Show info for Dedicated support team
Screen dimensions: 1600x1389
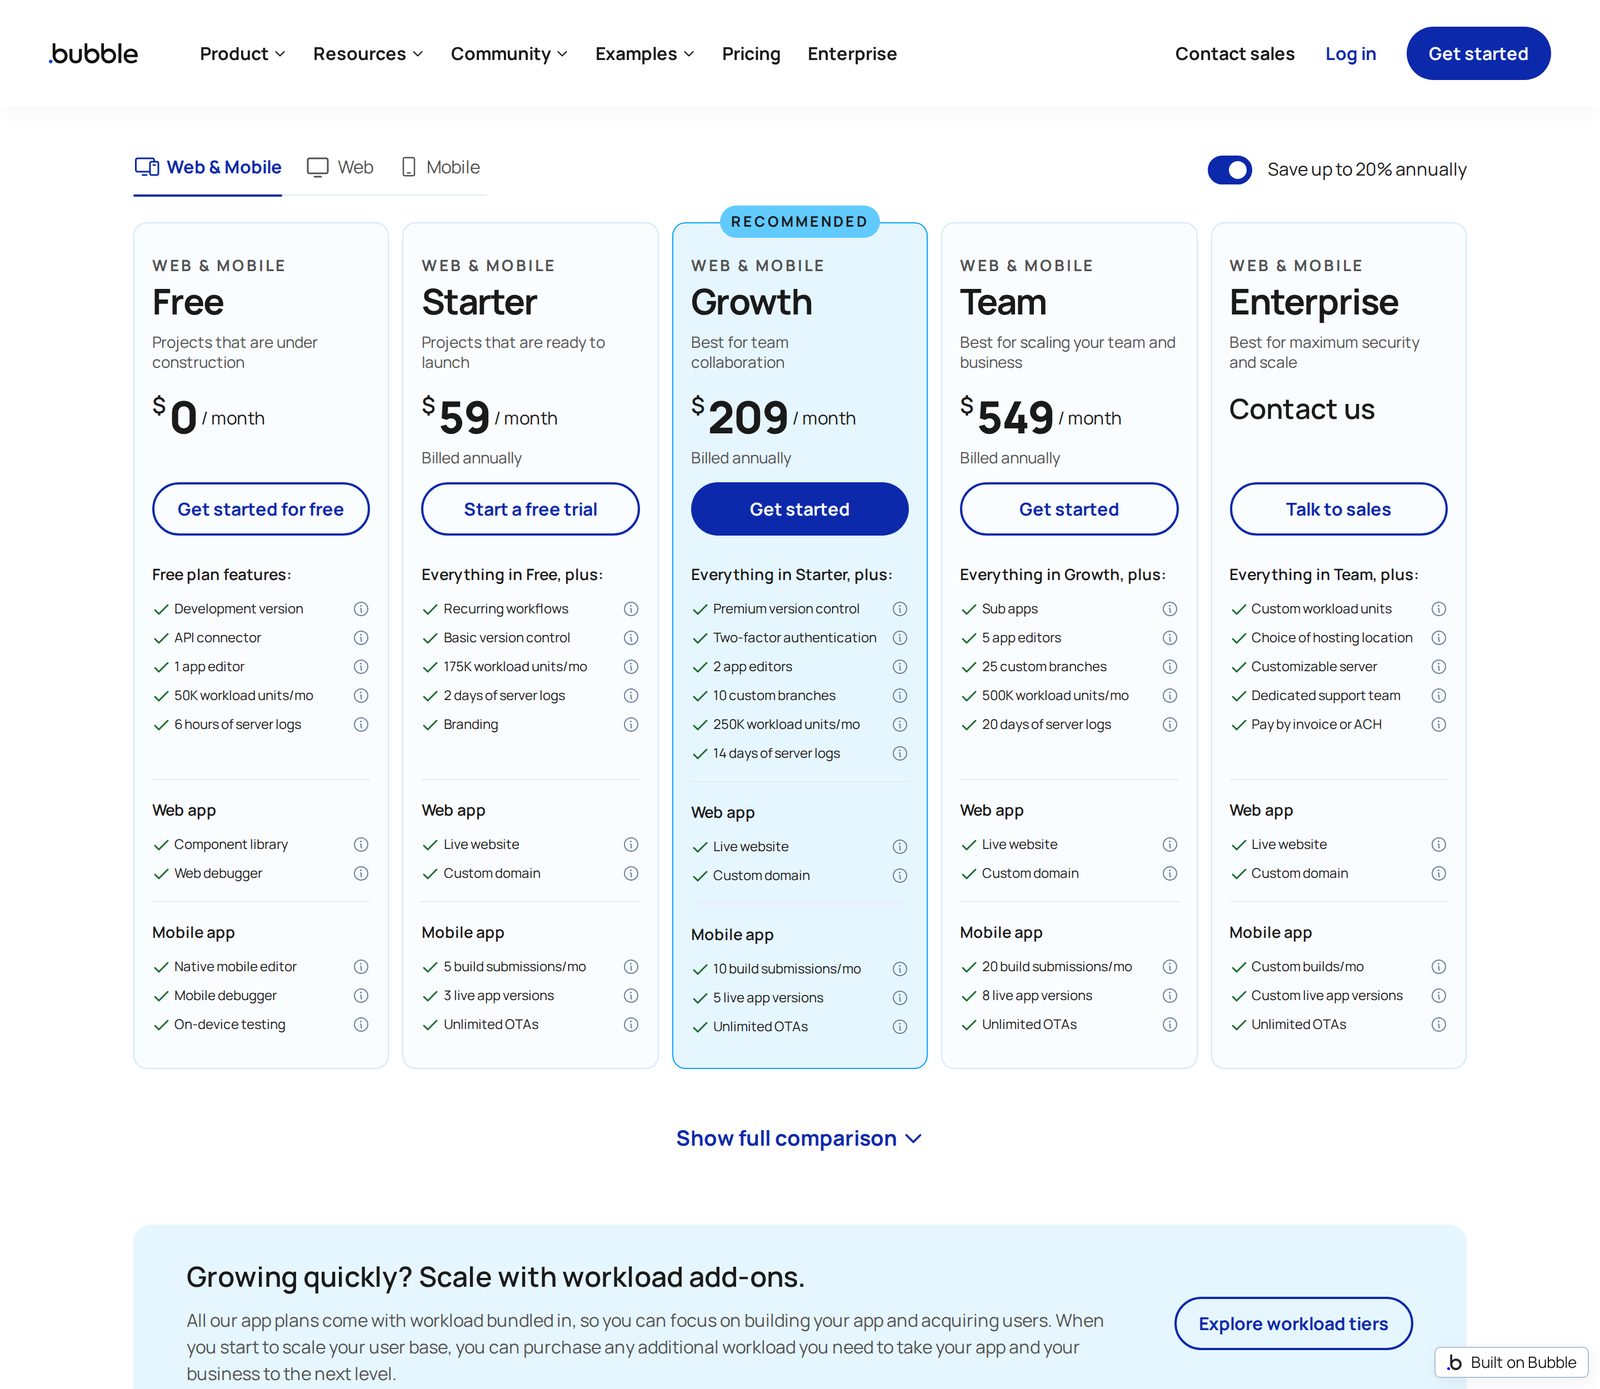pos(1439,696)
